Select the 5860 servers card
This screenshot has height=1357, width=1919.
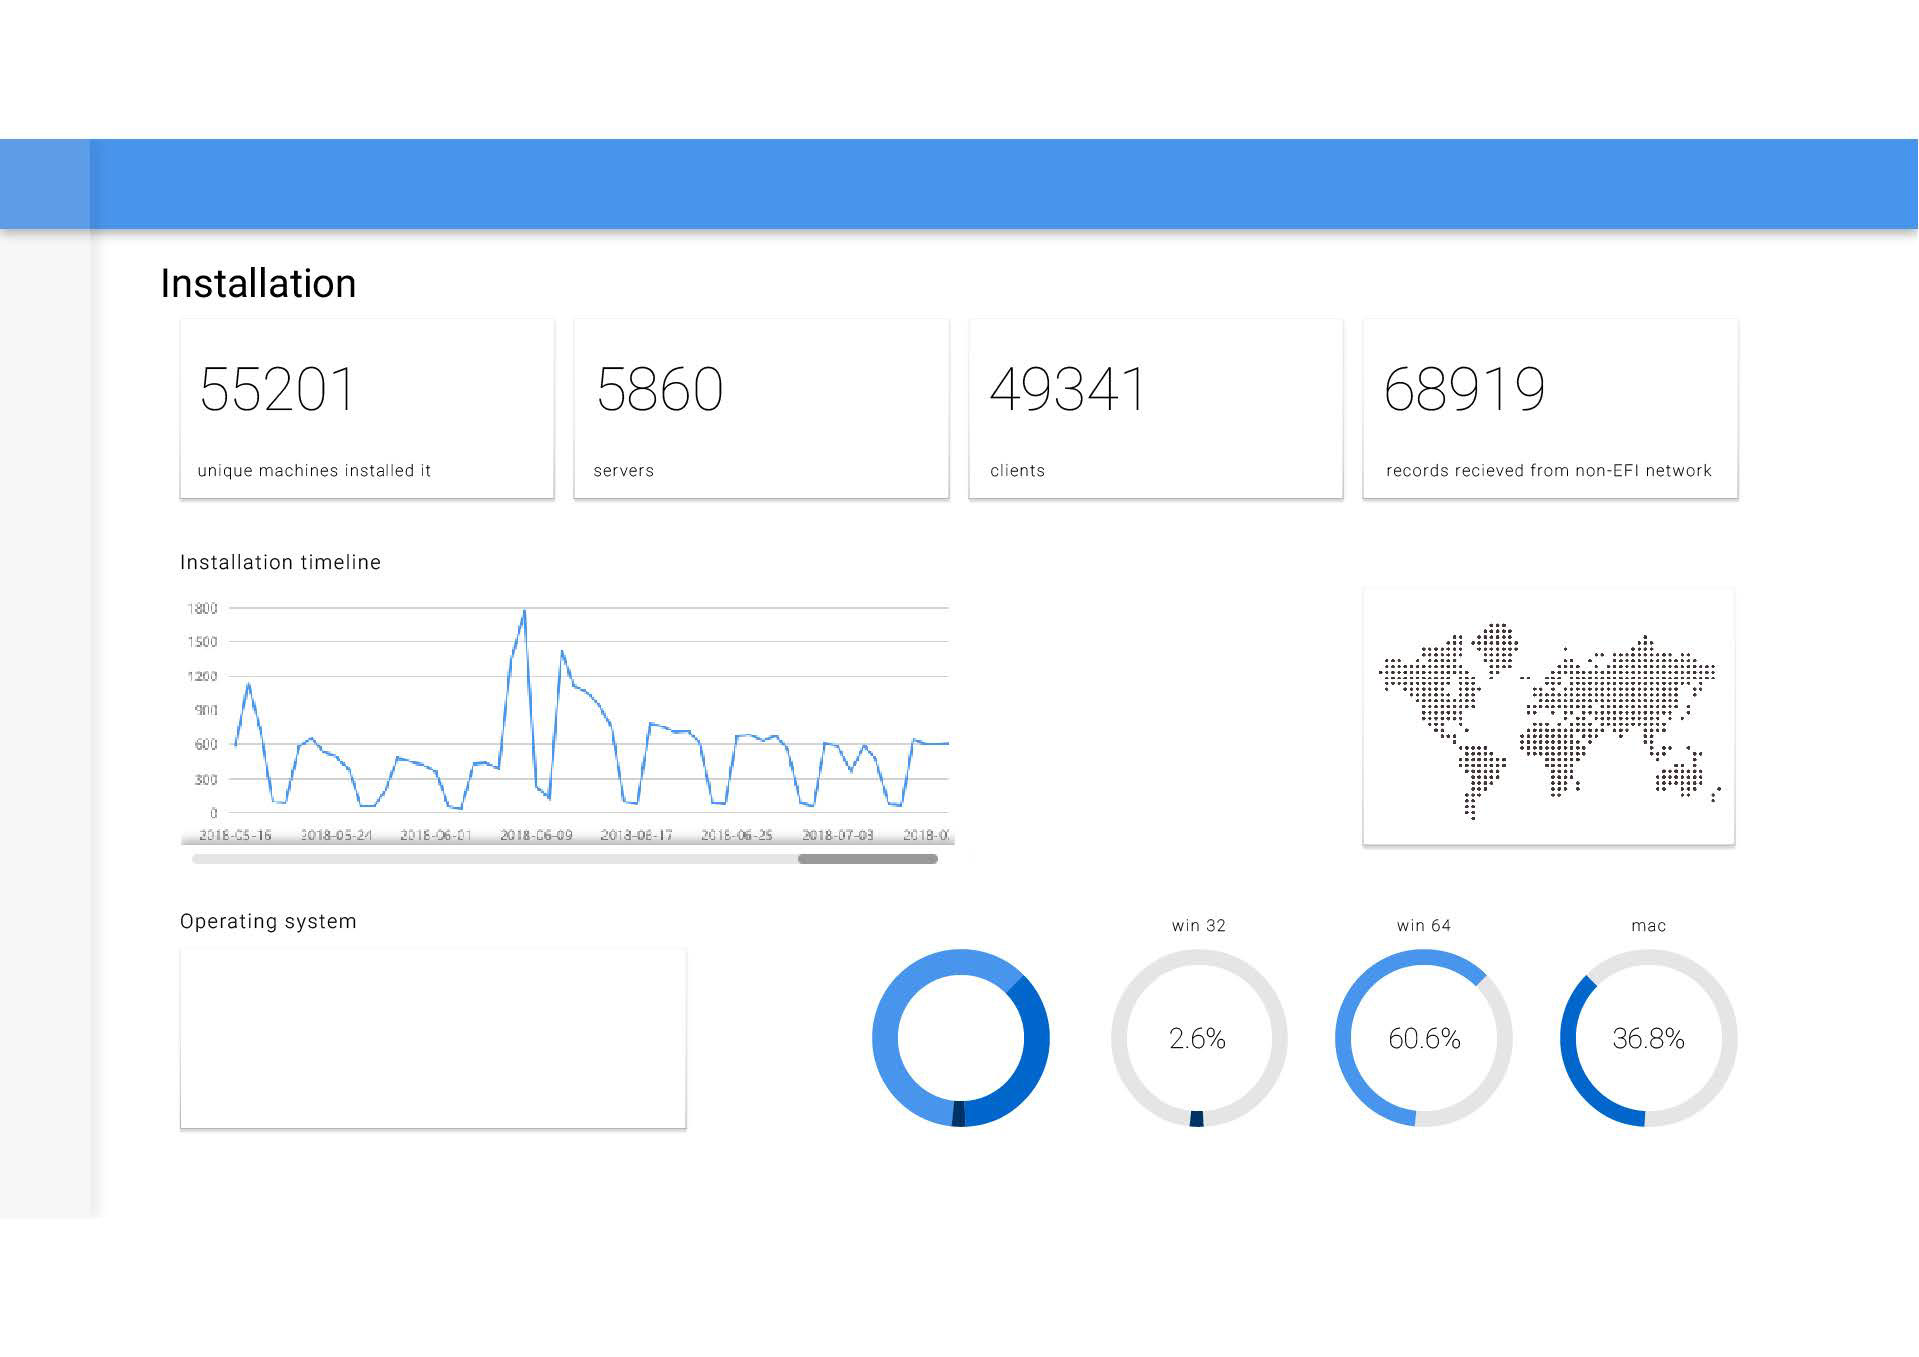[761, 408]
